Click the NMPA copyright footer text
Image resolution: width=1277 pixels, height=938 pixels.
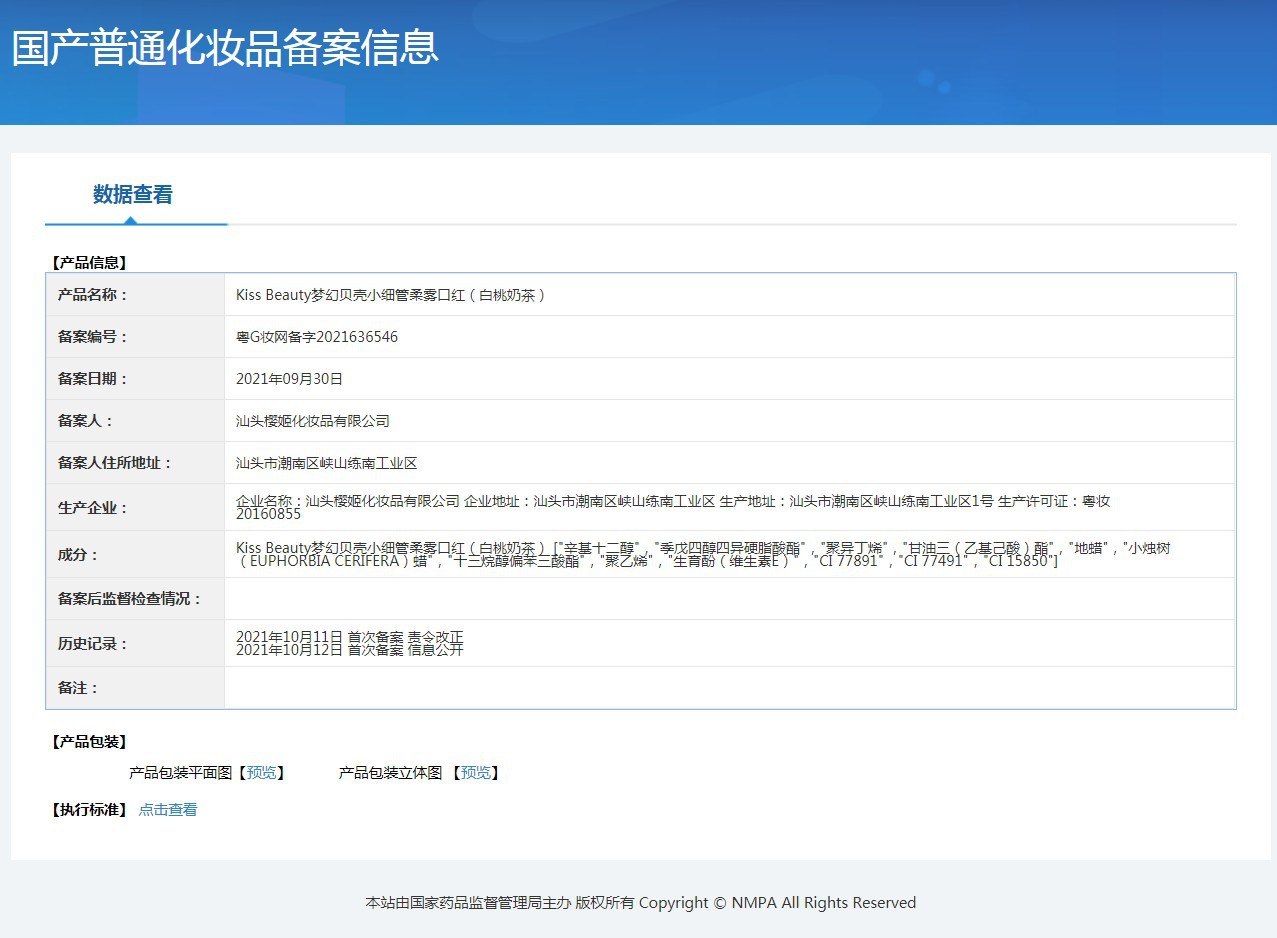click(x=640, y=903)
